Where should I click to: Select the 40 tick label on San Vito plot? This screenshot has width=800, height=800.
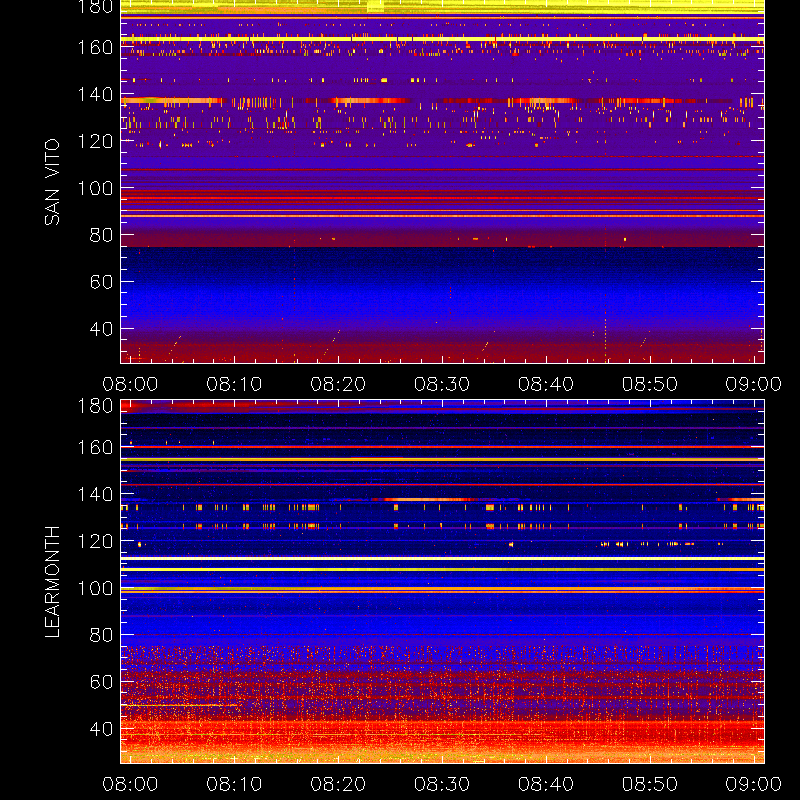101,329
